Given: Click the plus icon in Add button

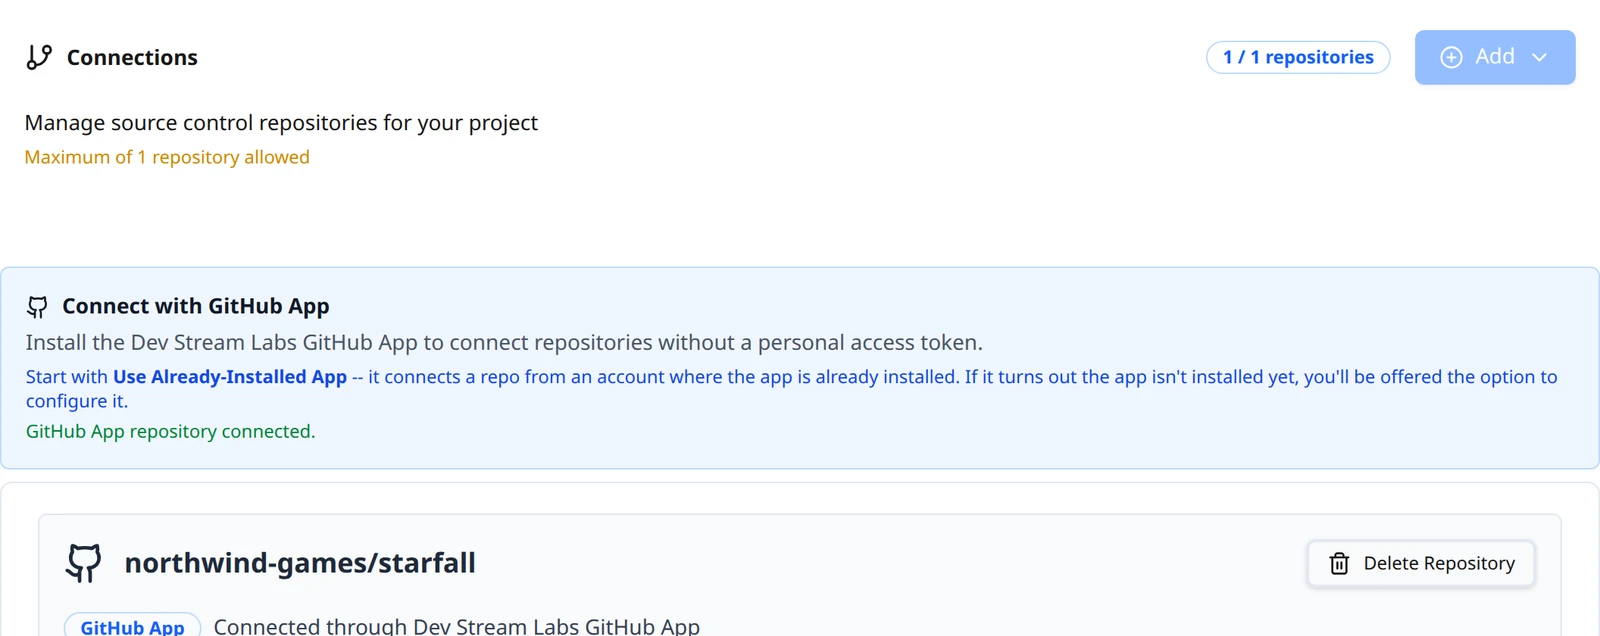Looking at the screenshot, I should 1451,57.
